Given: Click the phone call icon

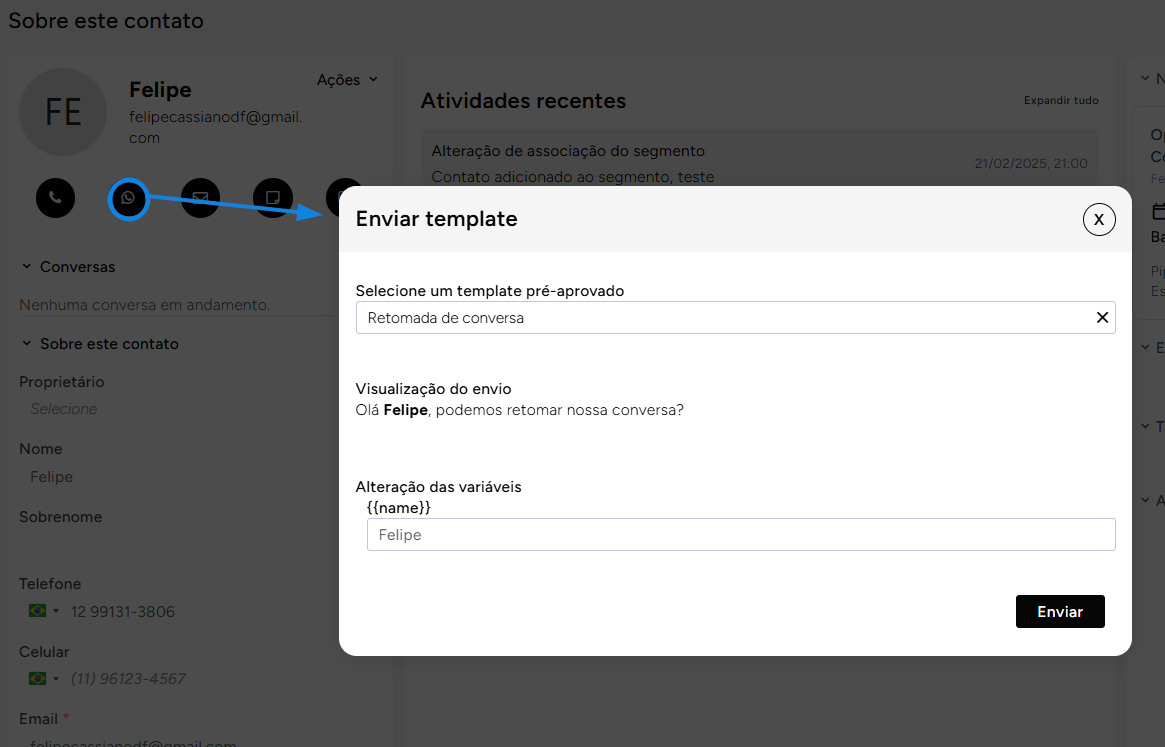Looking at the screenshot, I should coord(55,198).
